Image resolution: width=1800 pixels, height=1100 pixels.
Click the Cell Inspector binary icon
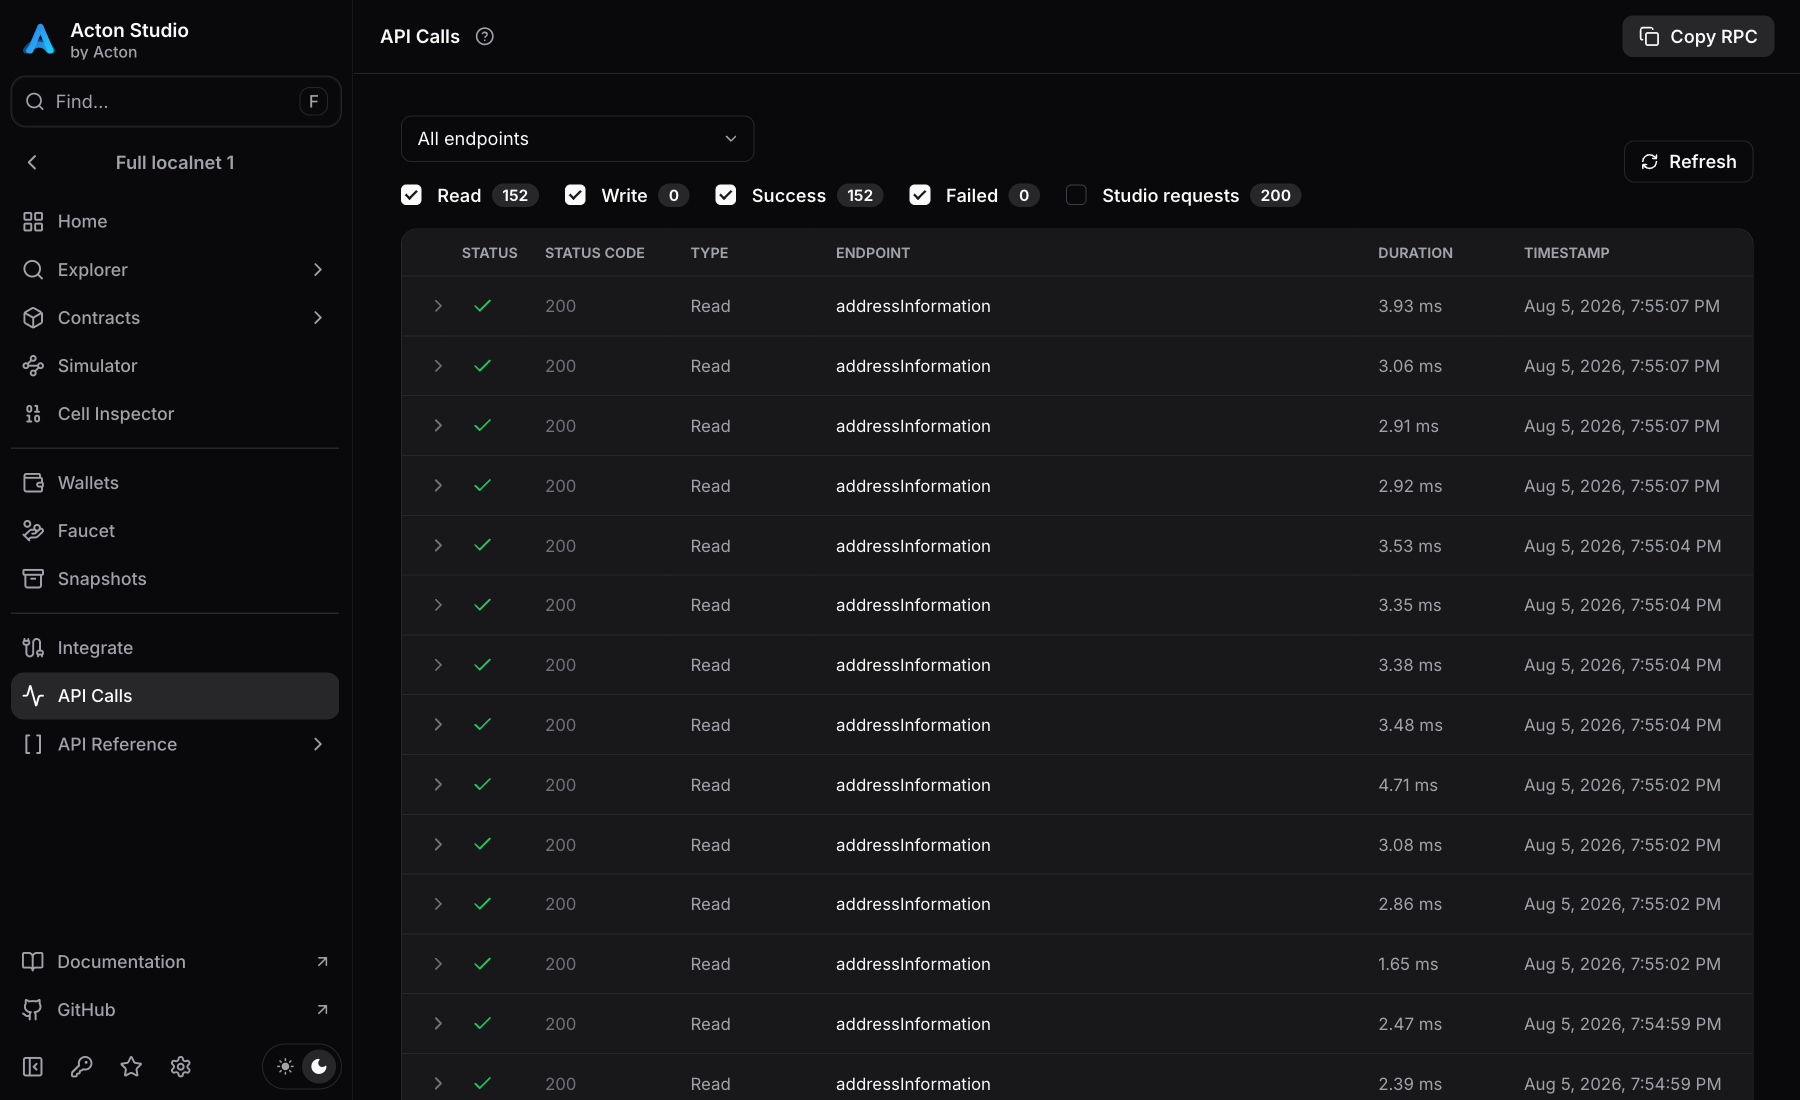coord(33,414)
